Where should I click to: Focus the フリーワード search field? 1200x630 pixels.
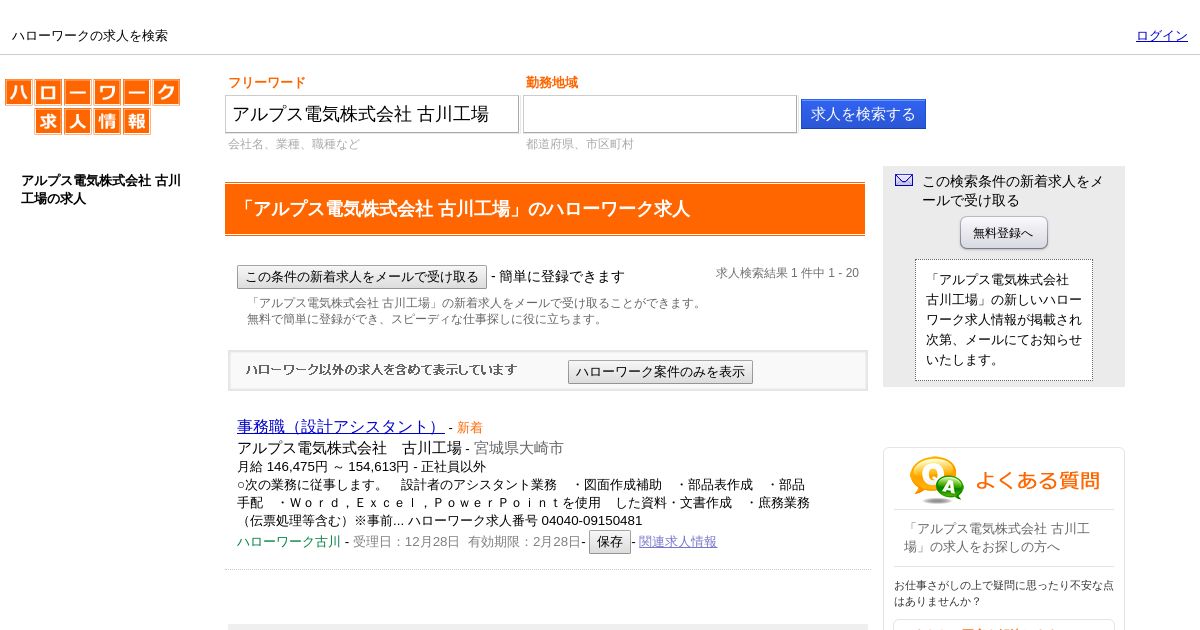[372, 114]
